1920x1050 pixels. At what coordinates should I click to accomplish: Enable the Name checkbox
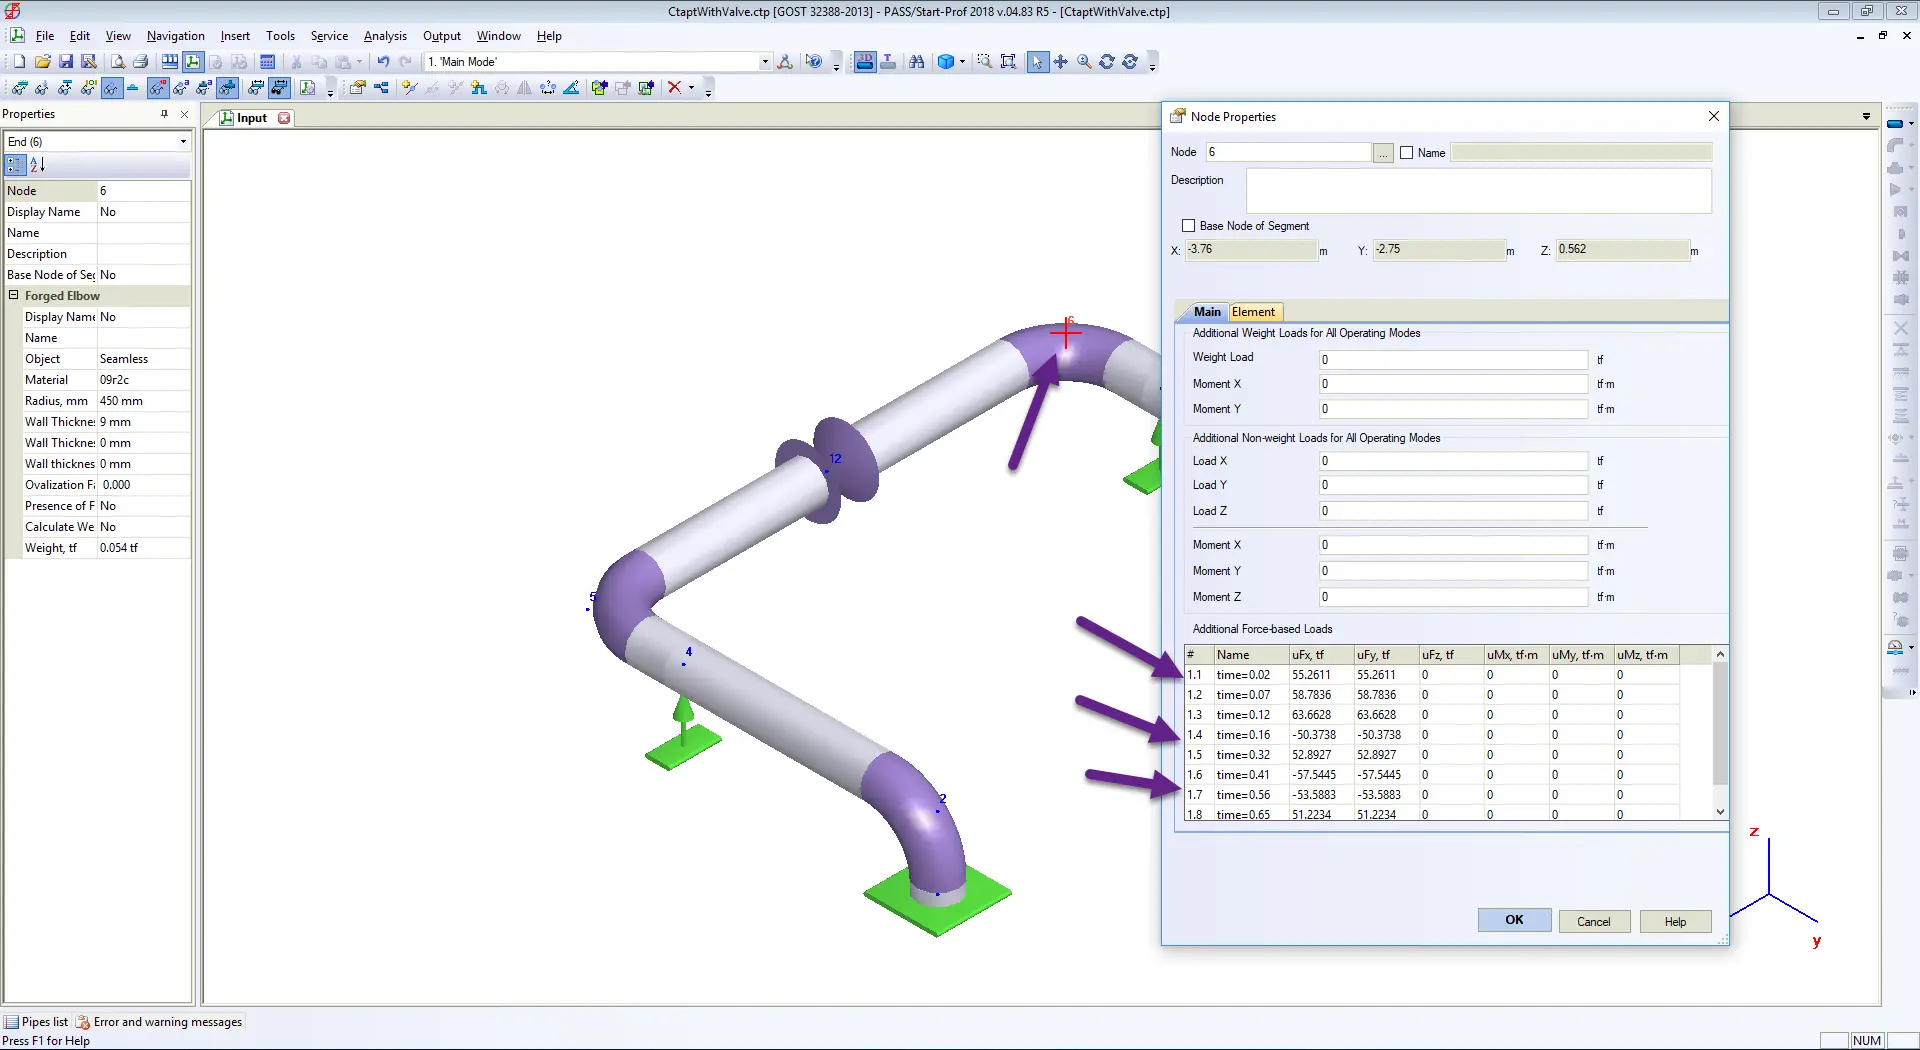1407,153
